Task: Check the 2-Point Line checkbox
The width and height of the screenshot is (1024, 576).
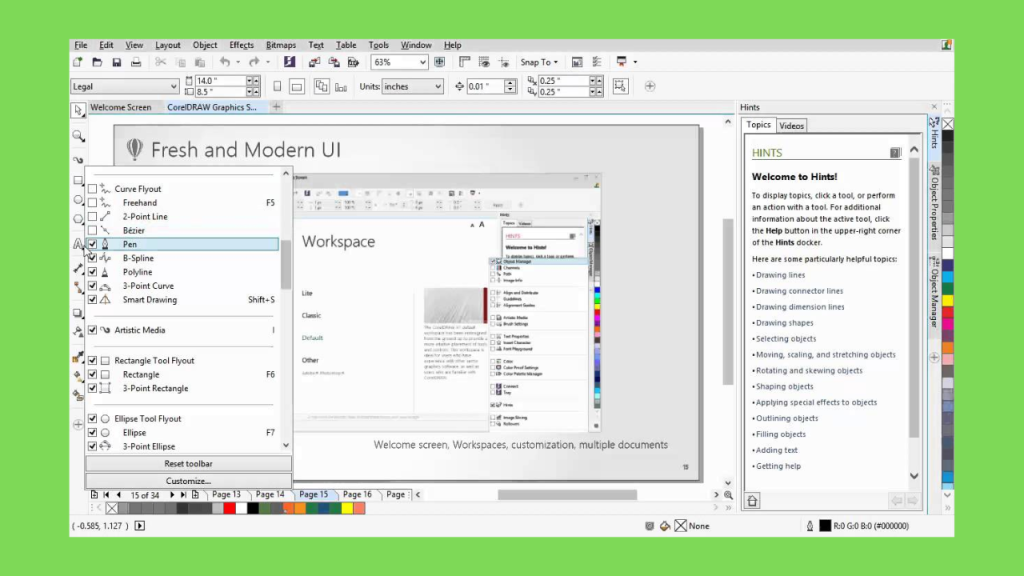Action: tap(92, 216)
